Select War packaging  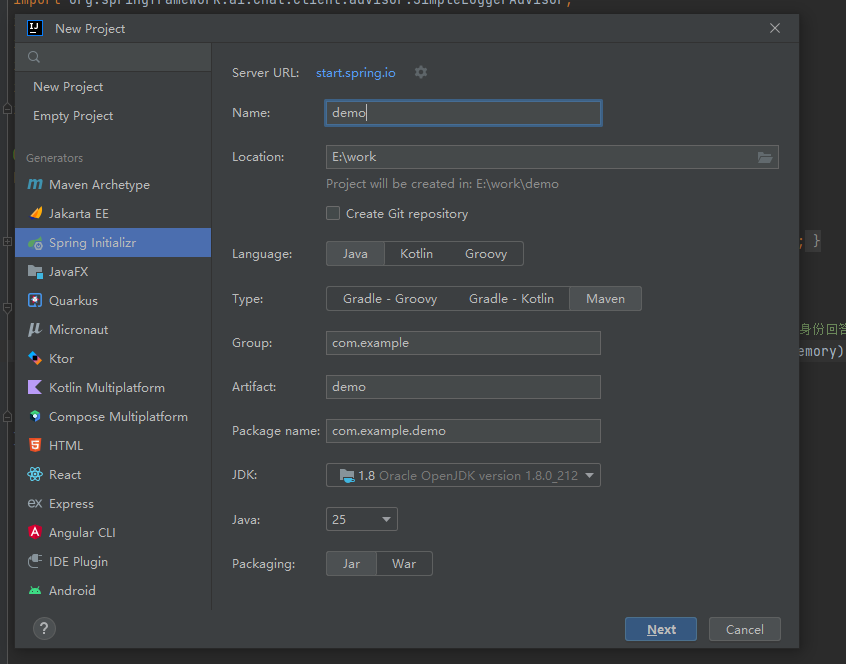404,564
